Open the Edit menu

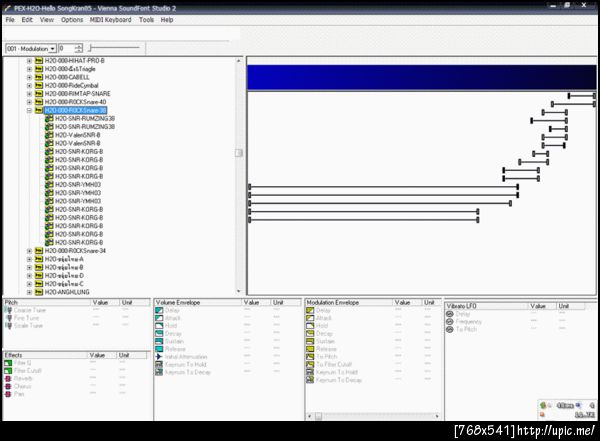click(27, 20)
